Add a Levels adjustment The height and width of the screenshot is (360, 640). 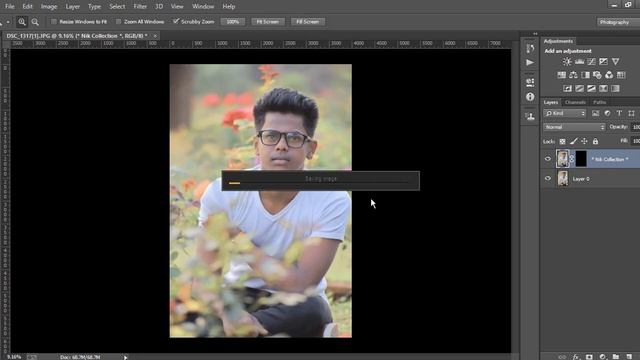pyautogui.click(x=579, y=62)
